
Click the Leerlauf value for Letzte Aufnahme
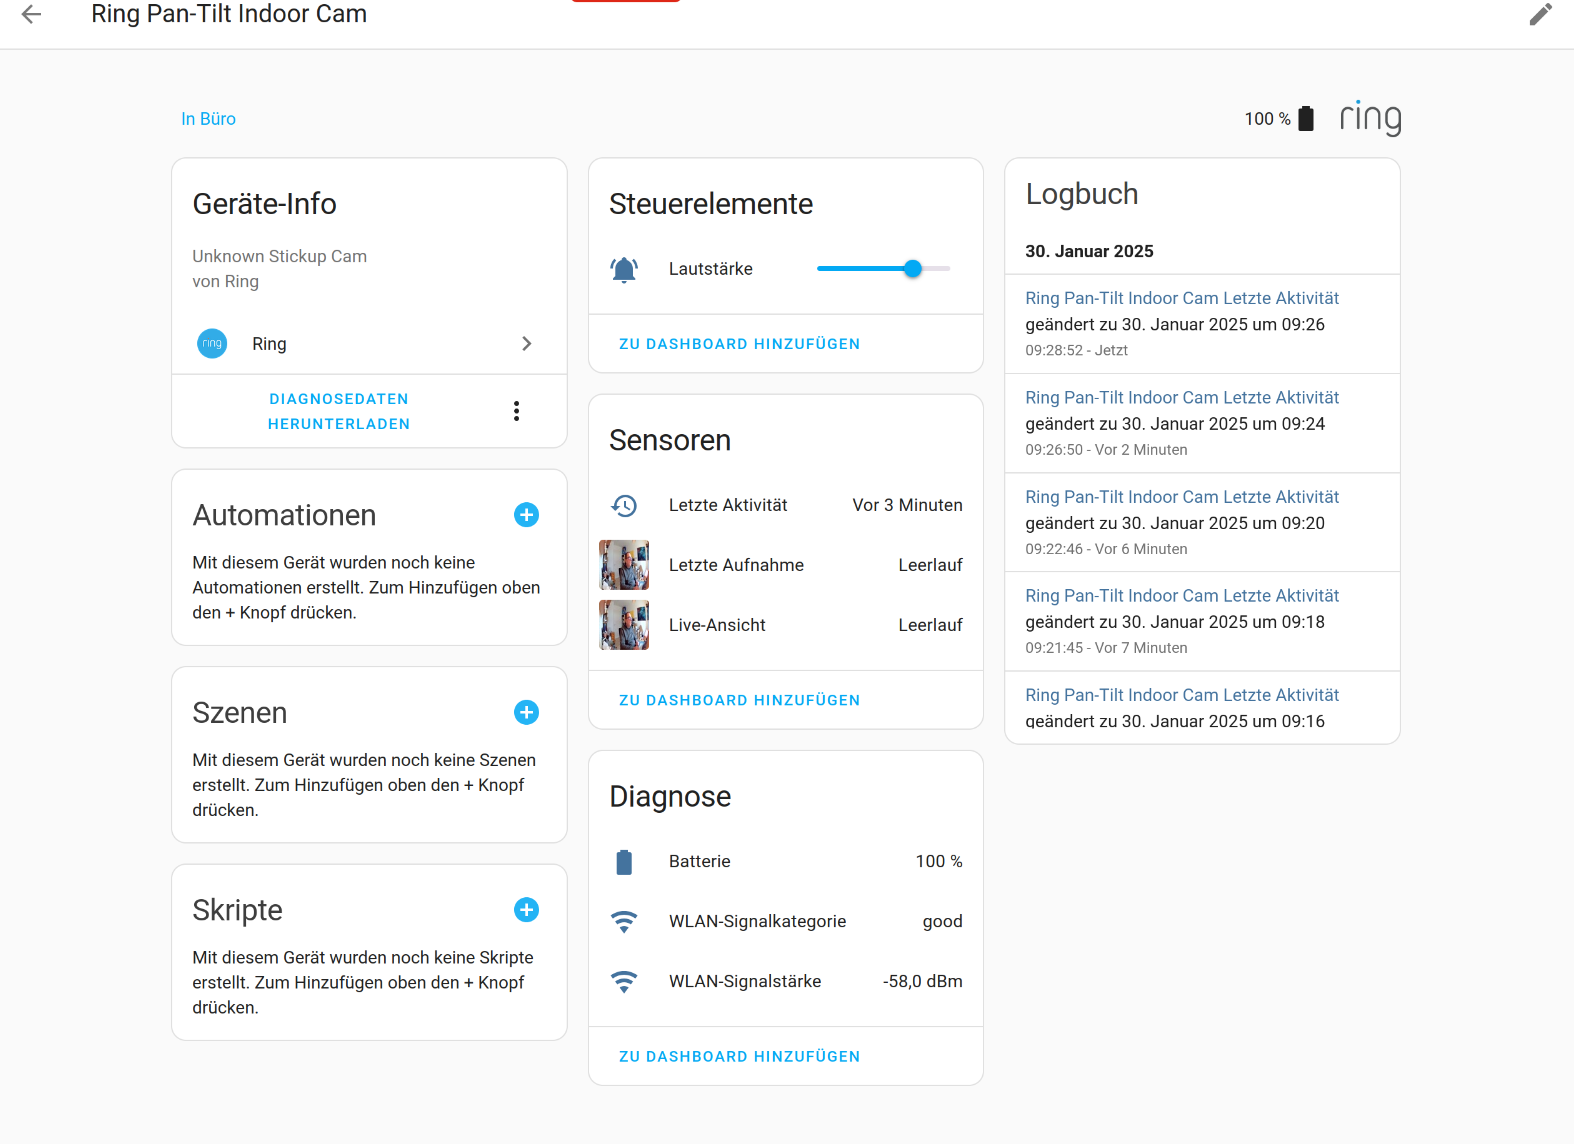coord(930,565)
